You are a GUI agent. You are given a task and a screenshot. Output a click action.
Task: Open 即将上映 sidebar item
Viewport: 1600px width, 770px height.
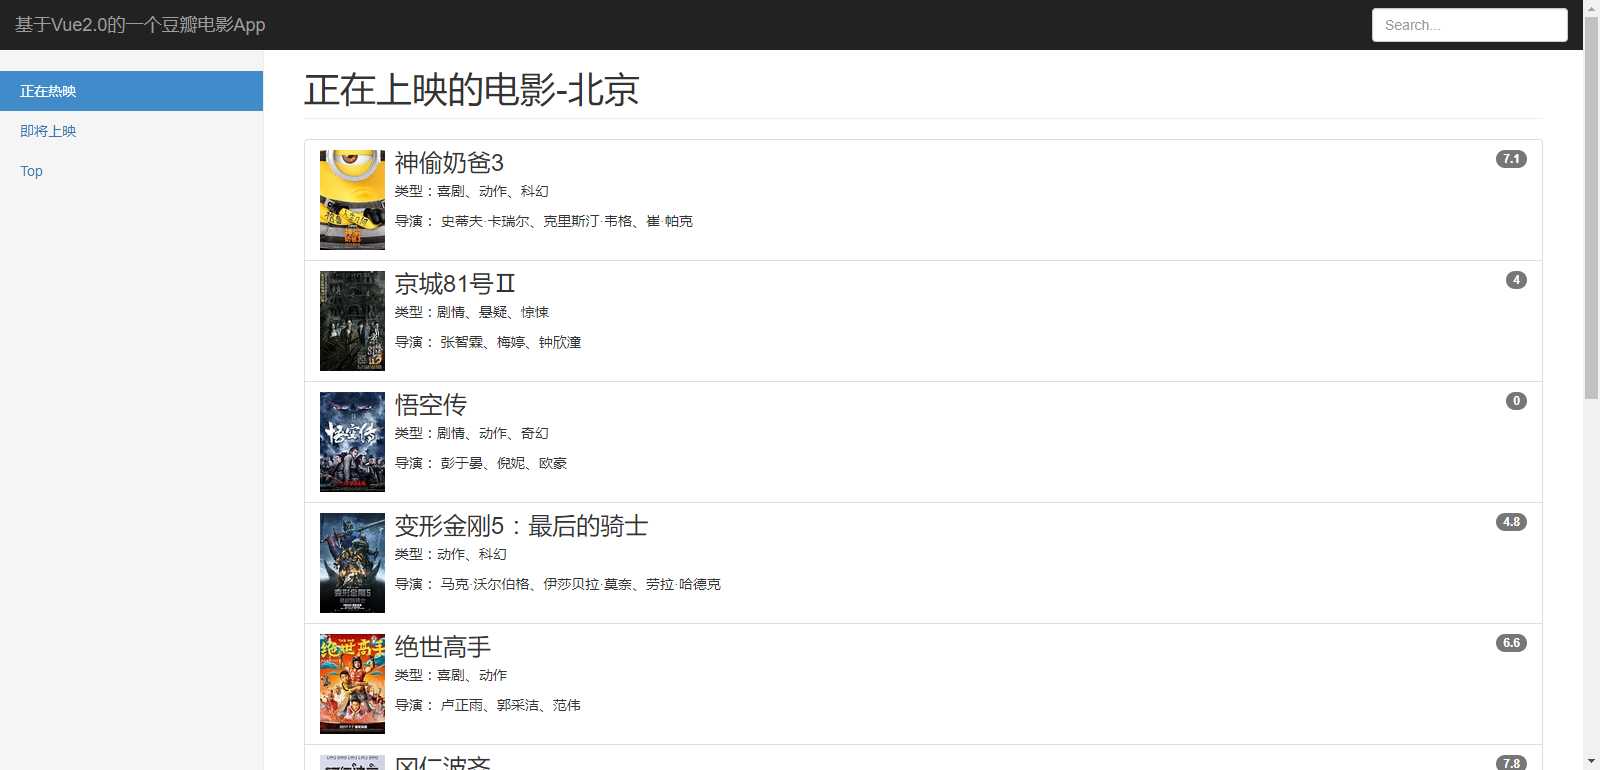pyautogui.click(x=132, y=131)
